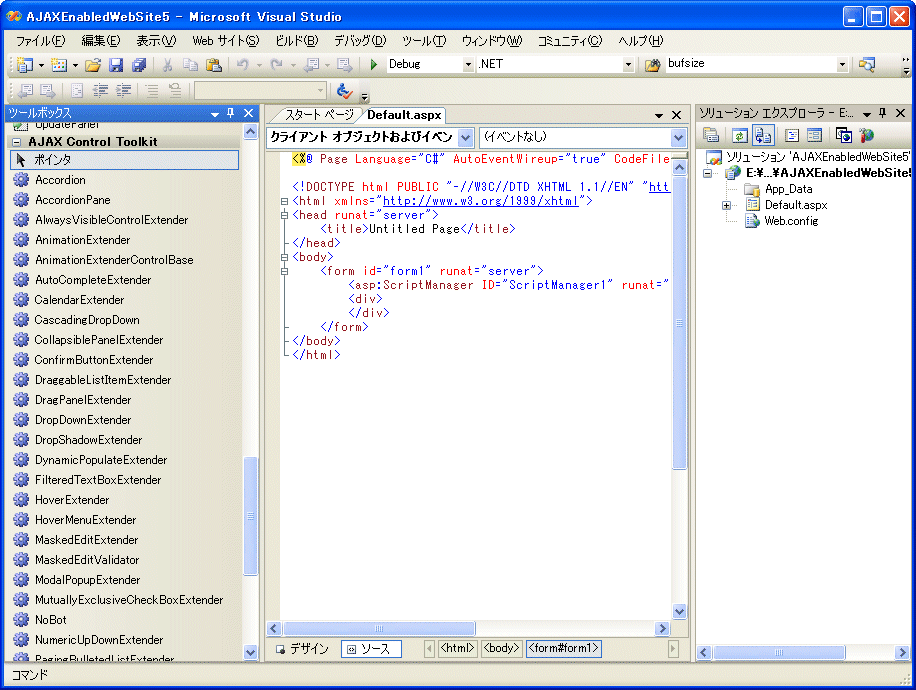Switch to ソース view

coord(371,649)
